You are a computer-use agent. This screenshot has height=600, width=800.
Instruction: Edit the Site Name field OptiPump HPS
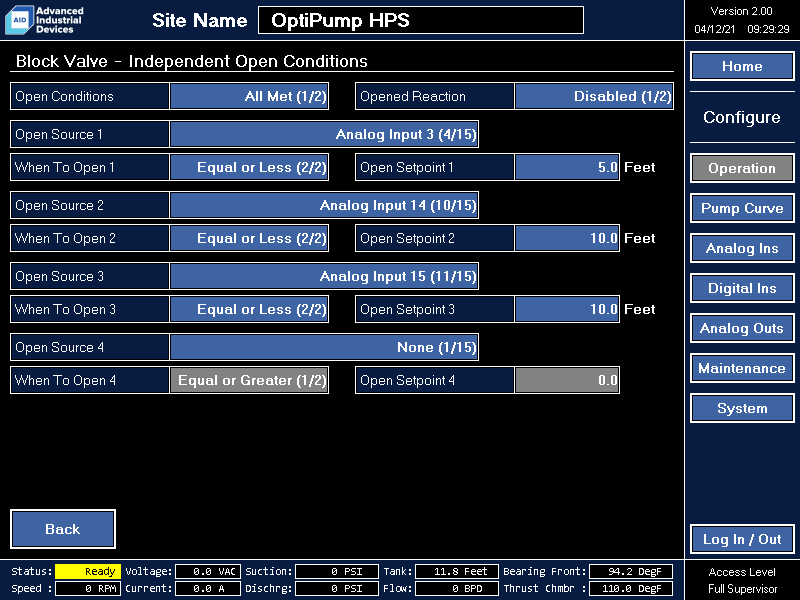point(421,20)
